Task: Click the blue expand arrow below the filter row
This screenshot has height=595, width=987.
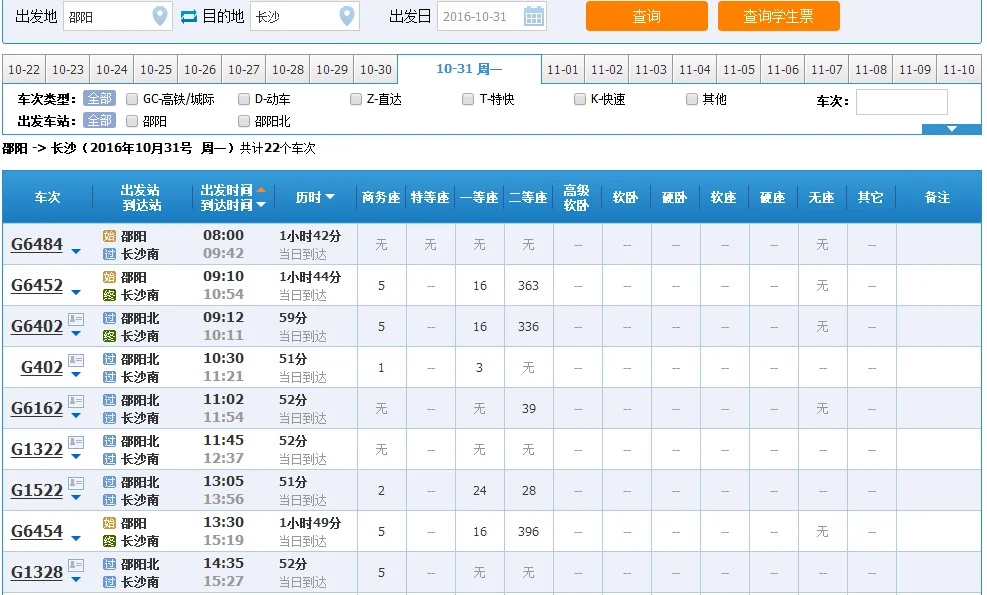Action: click(952, 129)
